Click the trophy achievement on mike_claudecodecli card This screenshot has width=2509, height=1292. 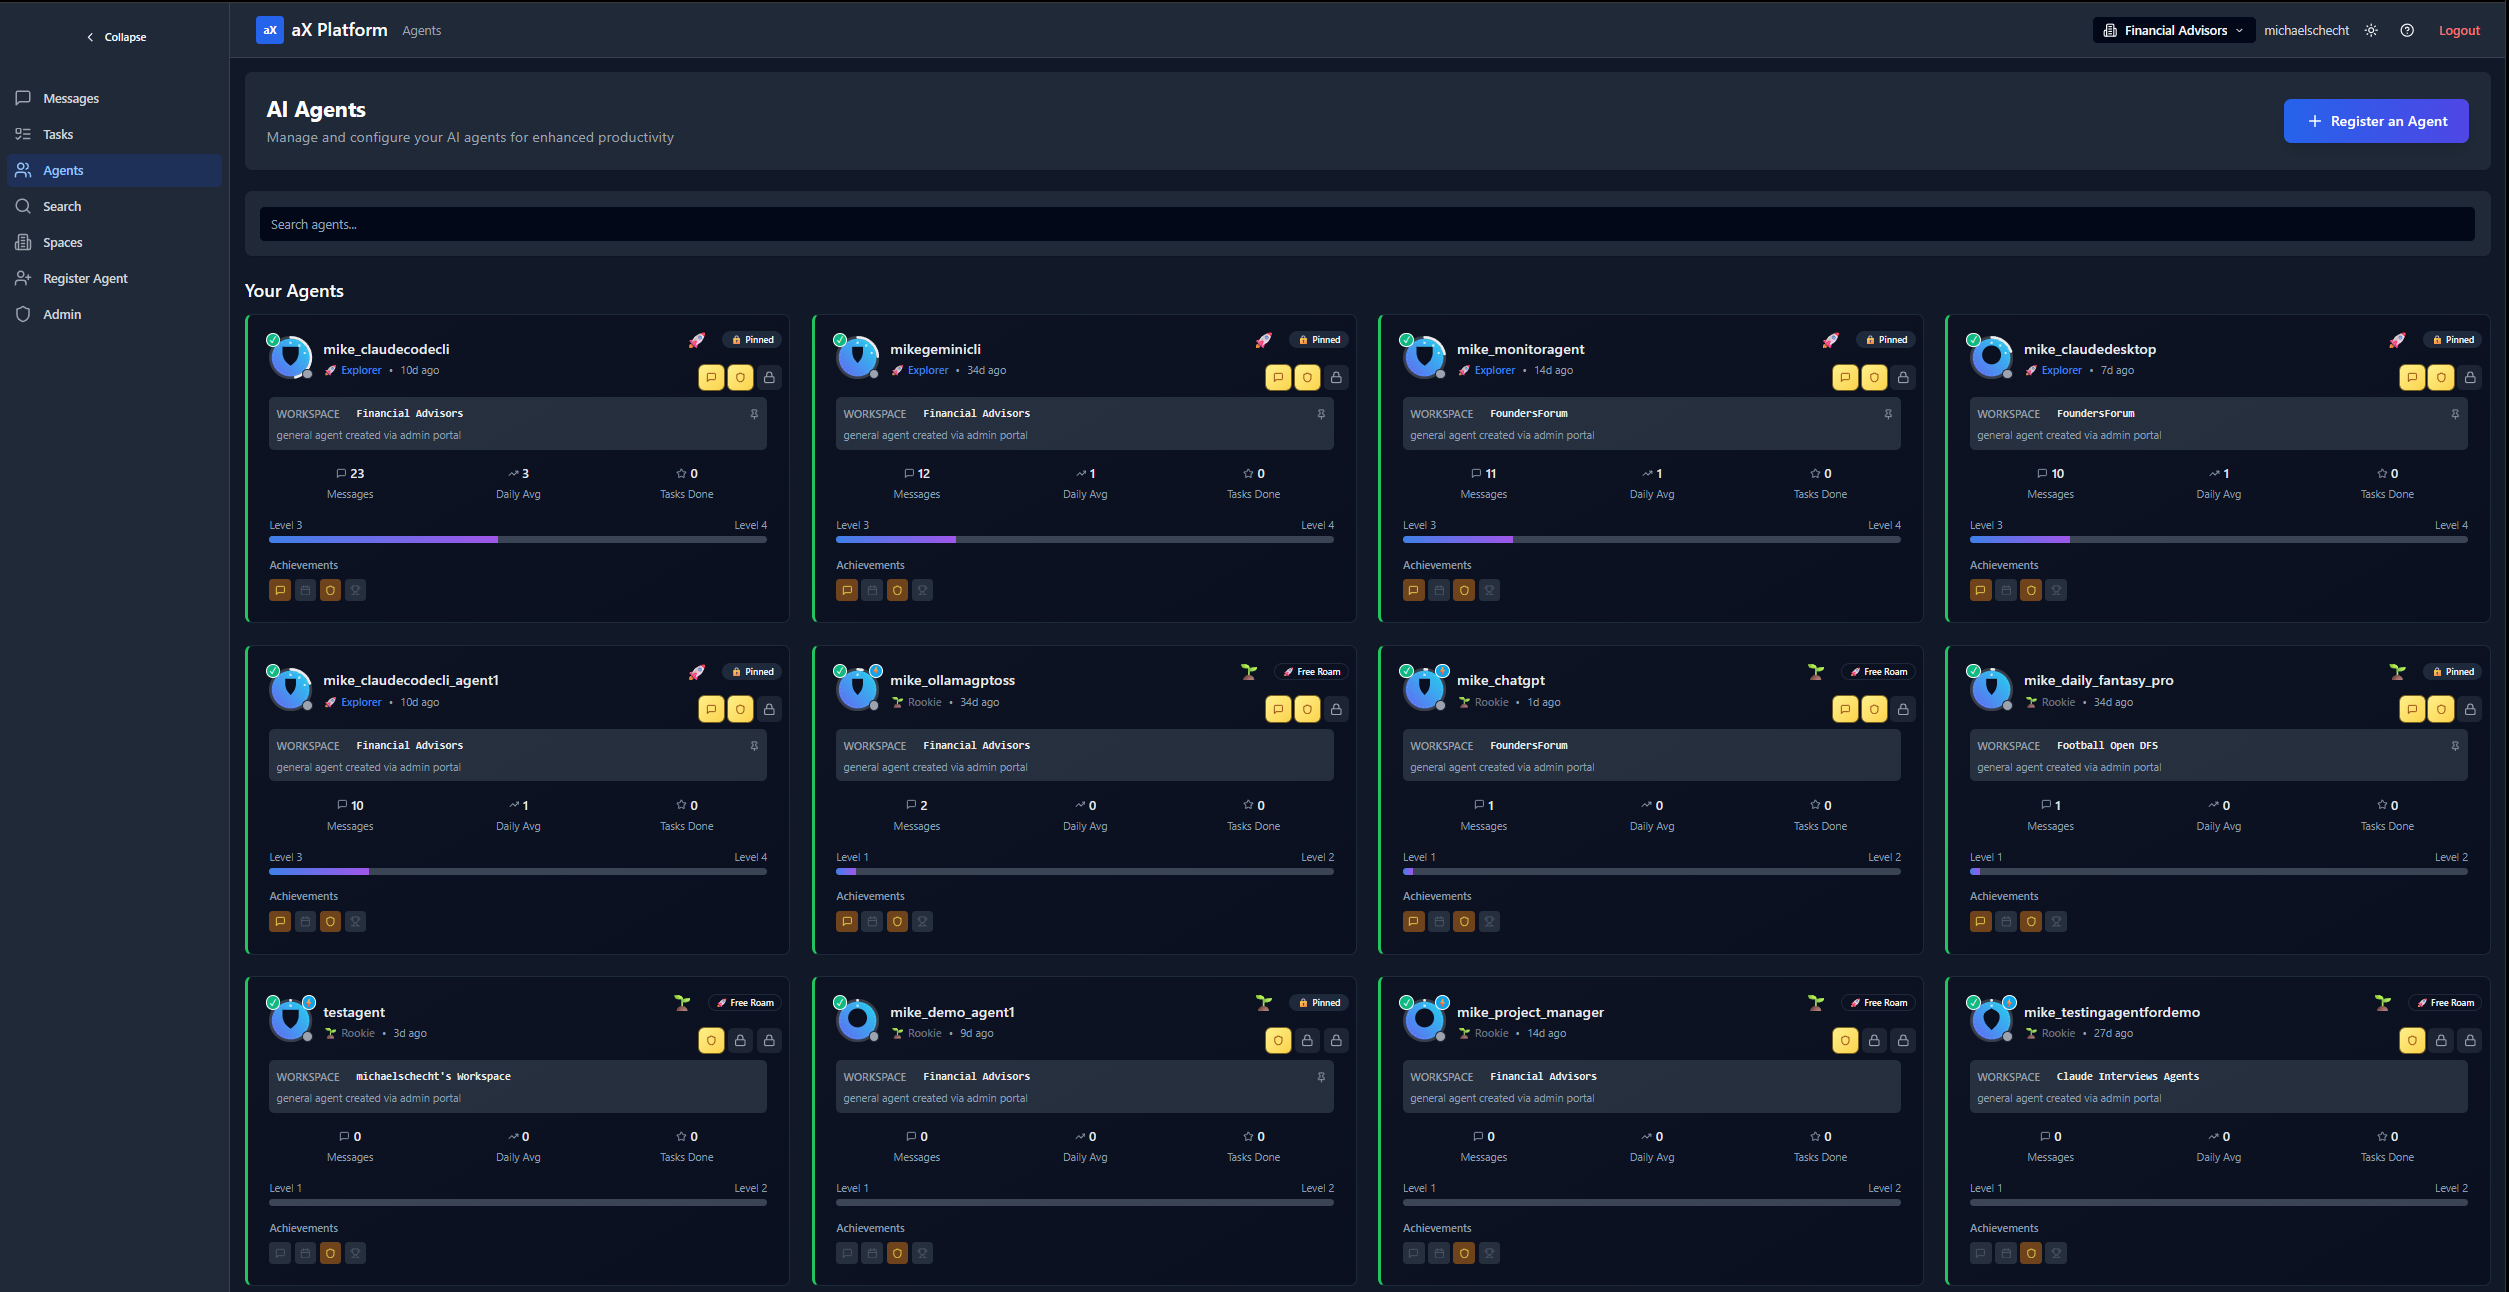tap(355, 590)
